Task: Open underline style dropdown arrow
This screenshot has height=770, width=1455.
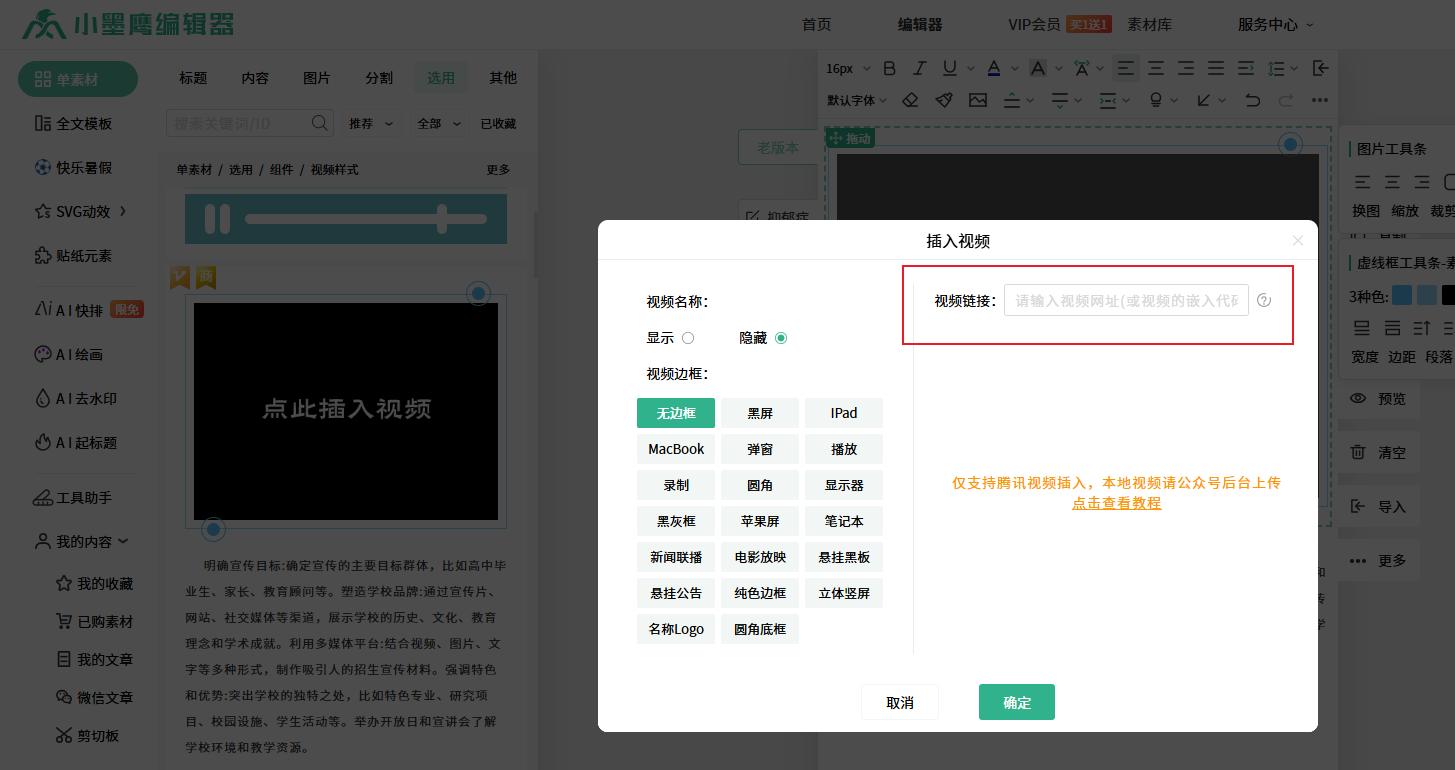Action: point(970,69)
